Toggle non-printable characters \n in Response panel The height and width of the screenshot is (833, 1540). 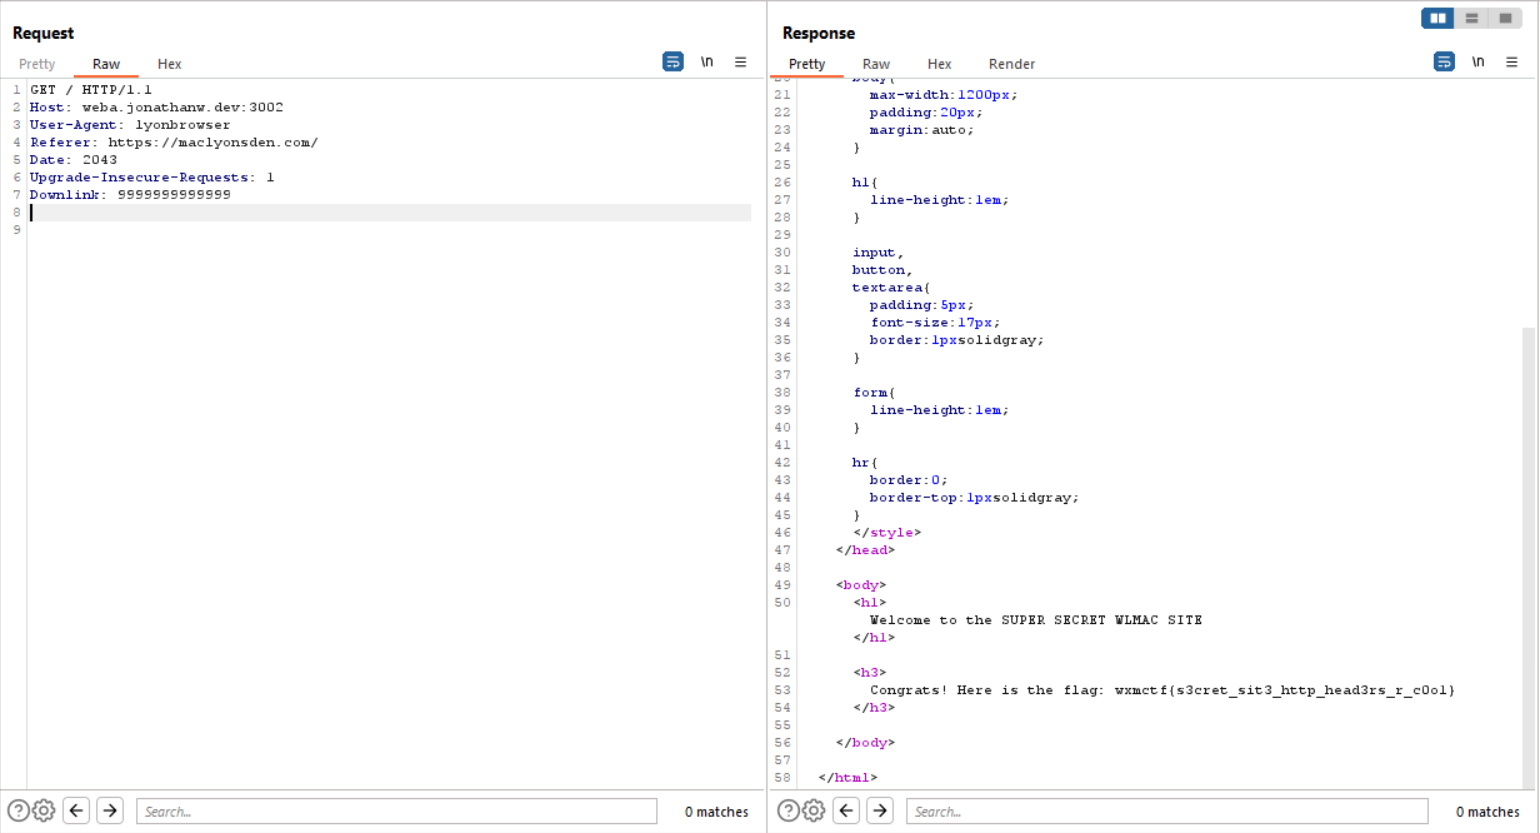point(1478,62)
